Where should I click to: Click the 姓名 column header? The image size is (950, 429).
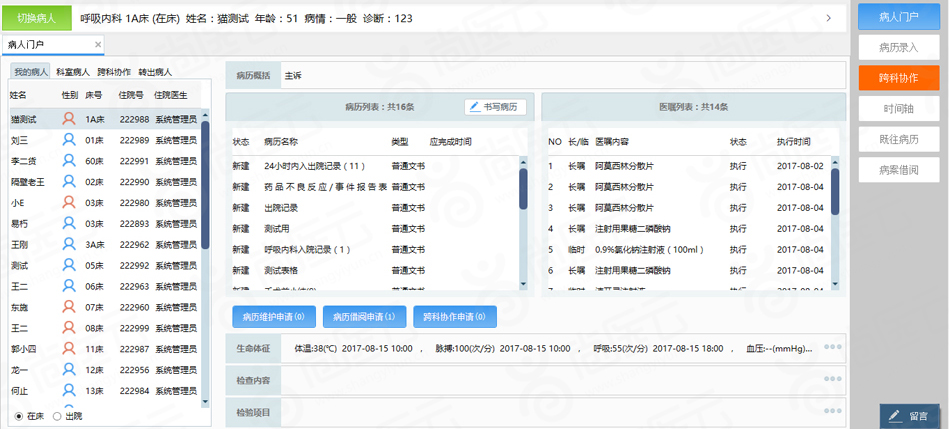pos(18,95)
